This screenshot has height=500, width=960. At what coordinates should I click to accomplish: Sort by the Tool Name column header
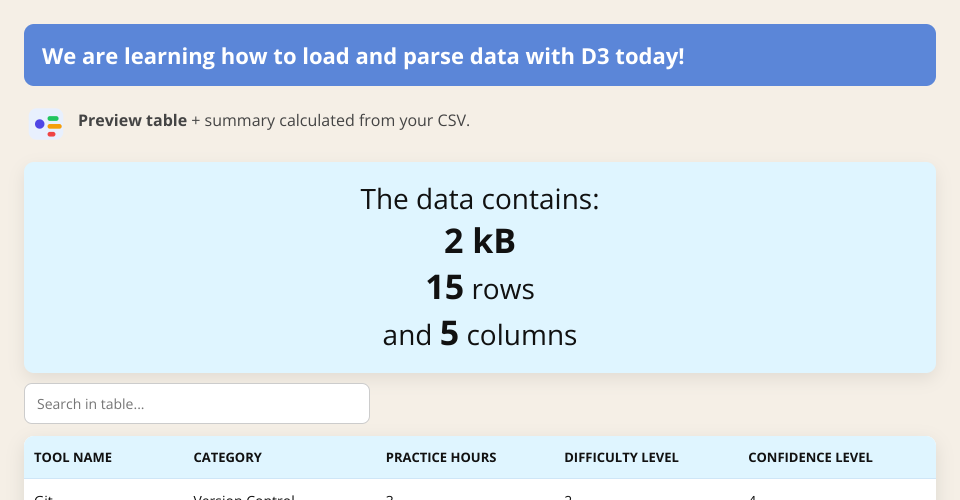coord(73,458)
